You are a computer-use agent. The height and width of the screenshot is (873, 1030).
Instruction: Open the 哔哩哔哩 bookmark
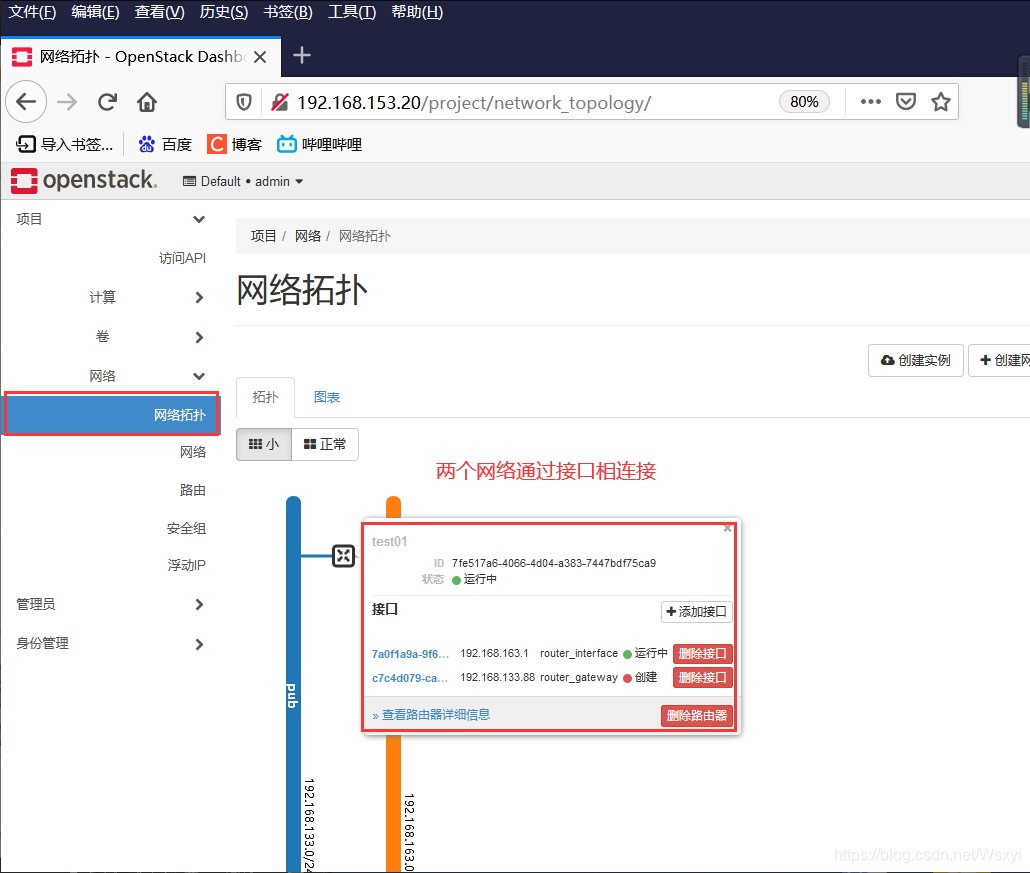coord(319,145)
